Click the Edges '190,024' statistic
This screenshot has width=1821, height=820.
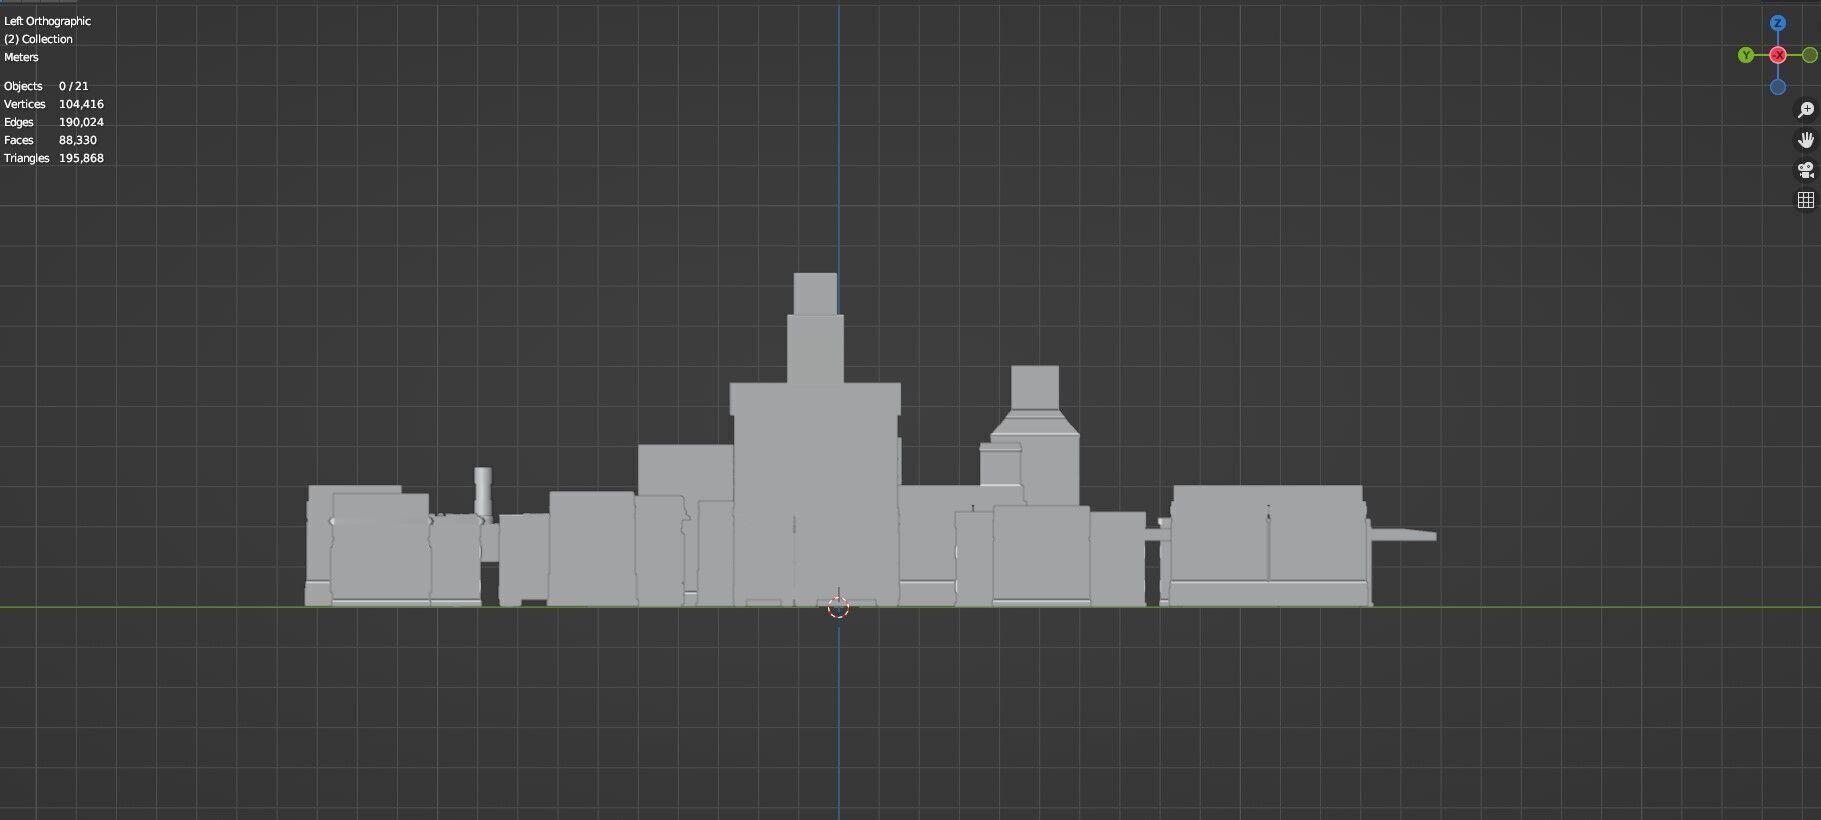click(81, 122)
